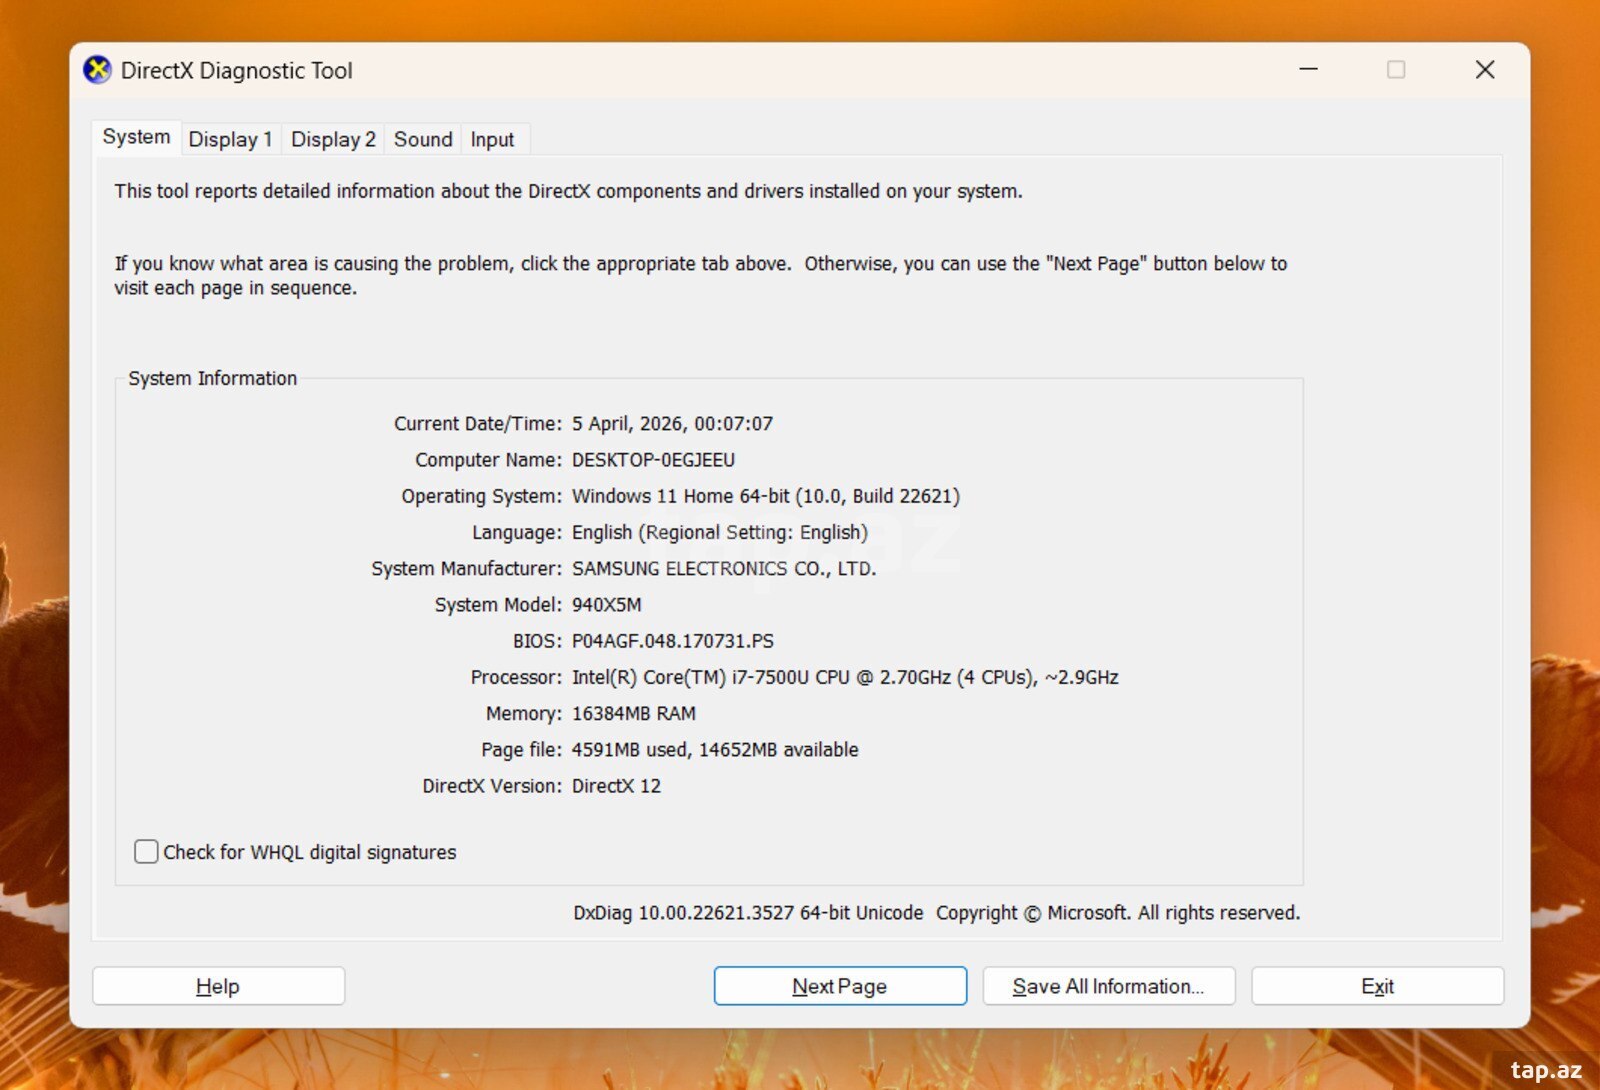
Task: Click the DirectX Diagnostic Tool title icon
Action: click(x=97, y=70)
